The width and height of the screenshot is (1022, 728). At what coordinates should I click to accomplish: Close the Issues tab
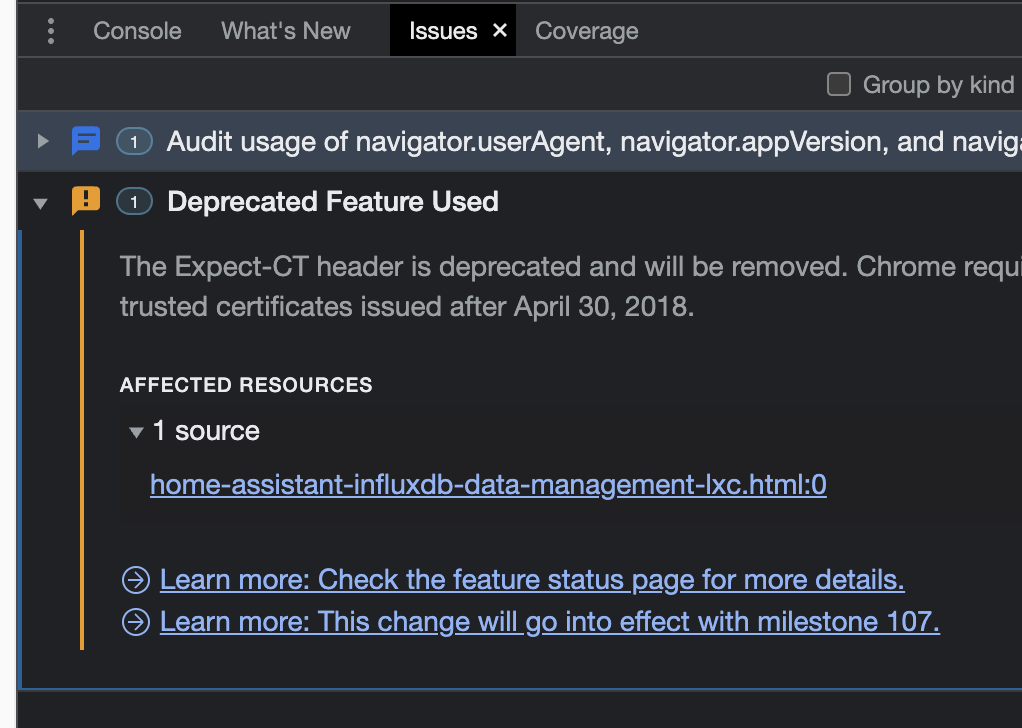(x=499, y=30)
